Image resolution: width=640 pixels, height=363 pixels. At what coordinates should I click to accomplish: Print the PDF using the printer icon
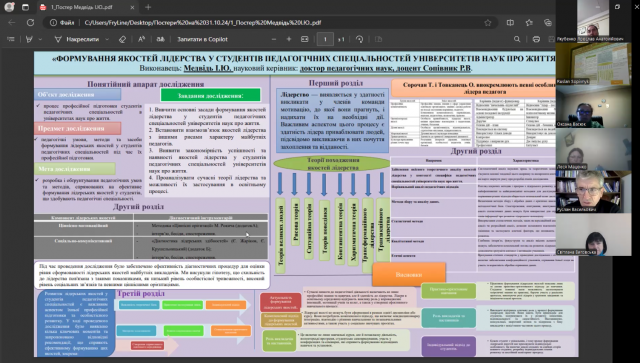[536, 39]
